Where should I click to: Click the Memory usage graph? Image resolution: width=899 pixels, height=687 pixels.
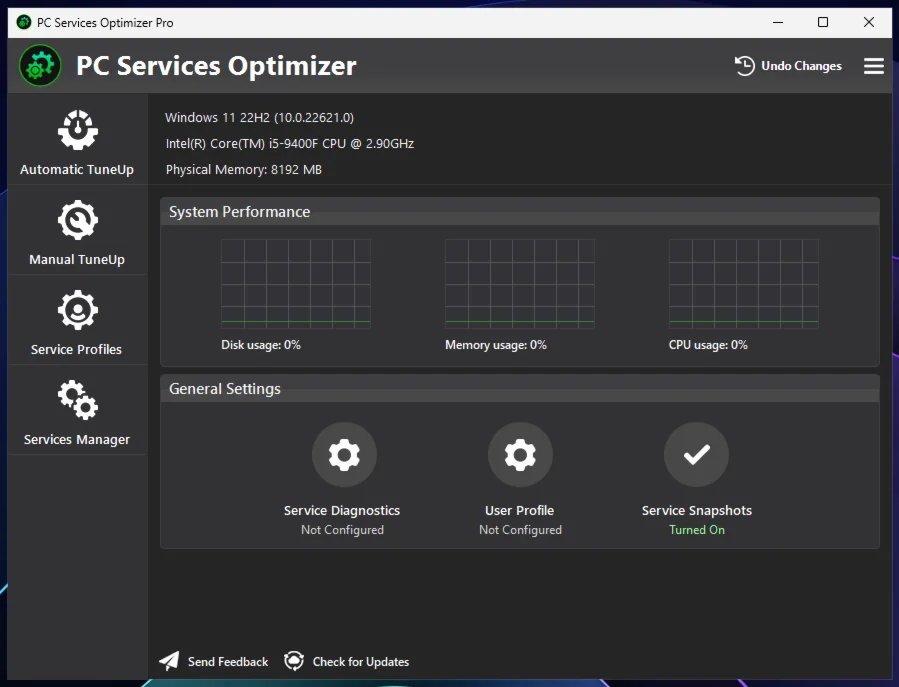(520, 284)
